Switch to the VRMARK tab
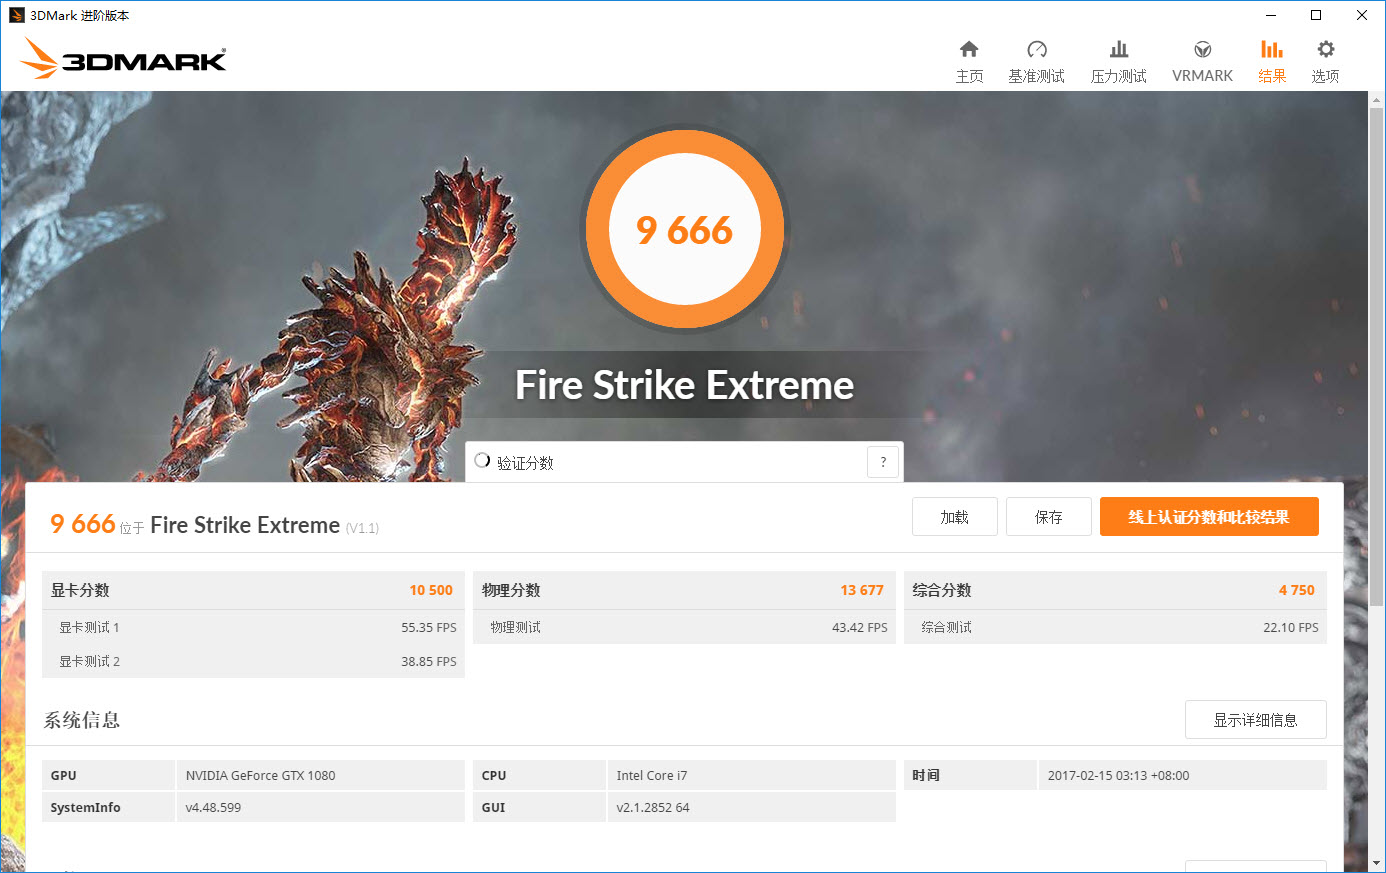The width and height of the screenshot is (1386, 873). (1202, 58)
